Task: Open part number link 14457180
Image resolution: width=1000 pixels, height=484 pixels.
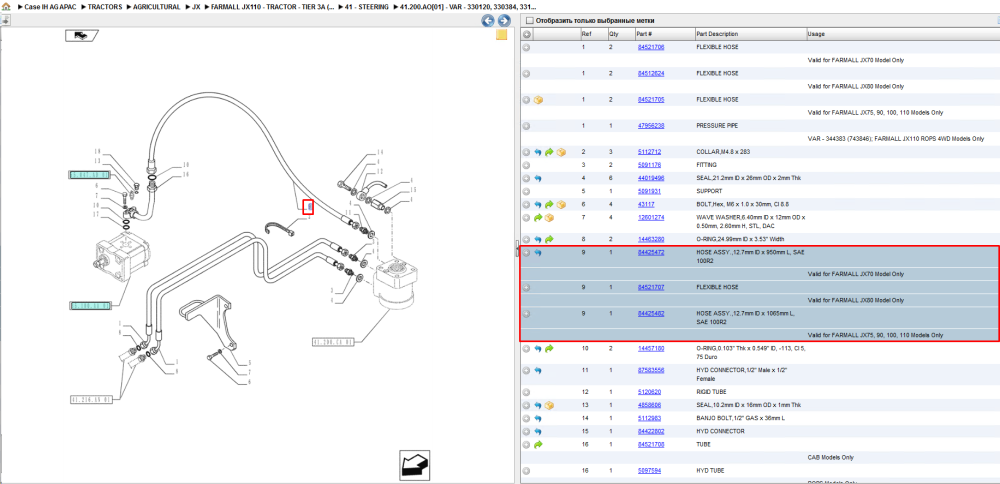Action: click(651, 348)
